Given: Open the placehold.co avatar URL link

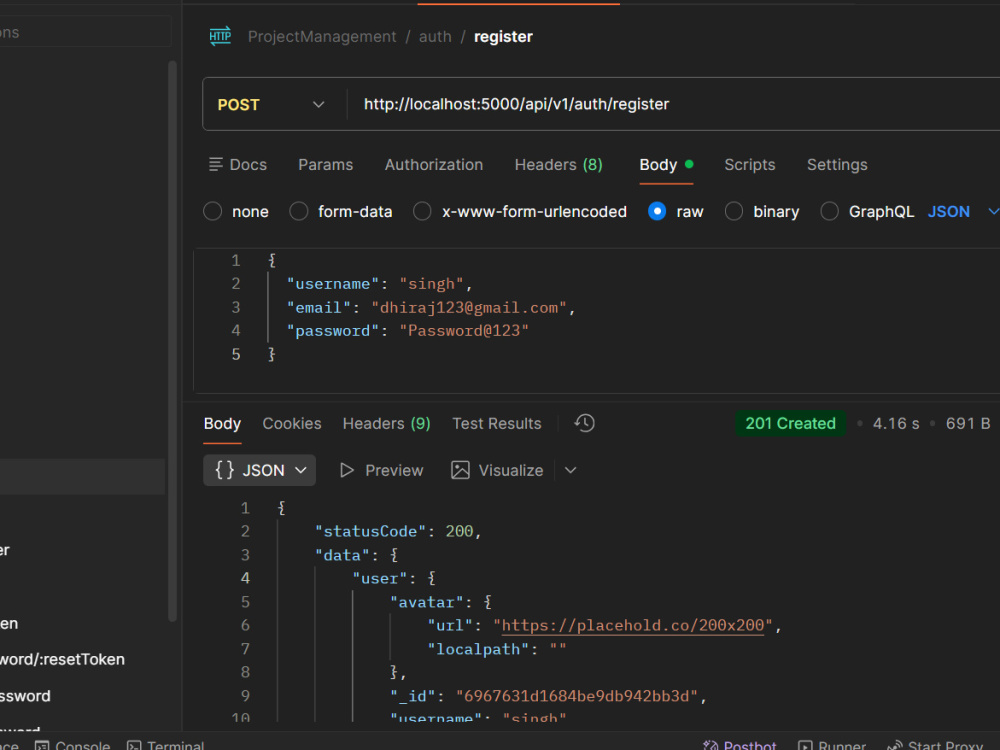Looking at the screenshot, I should 633,626.
